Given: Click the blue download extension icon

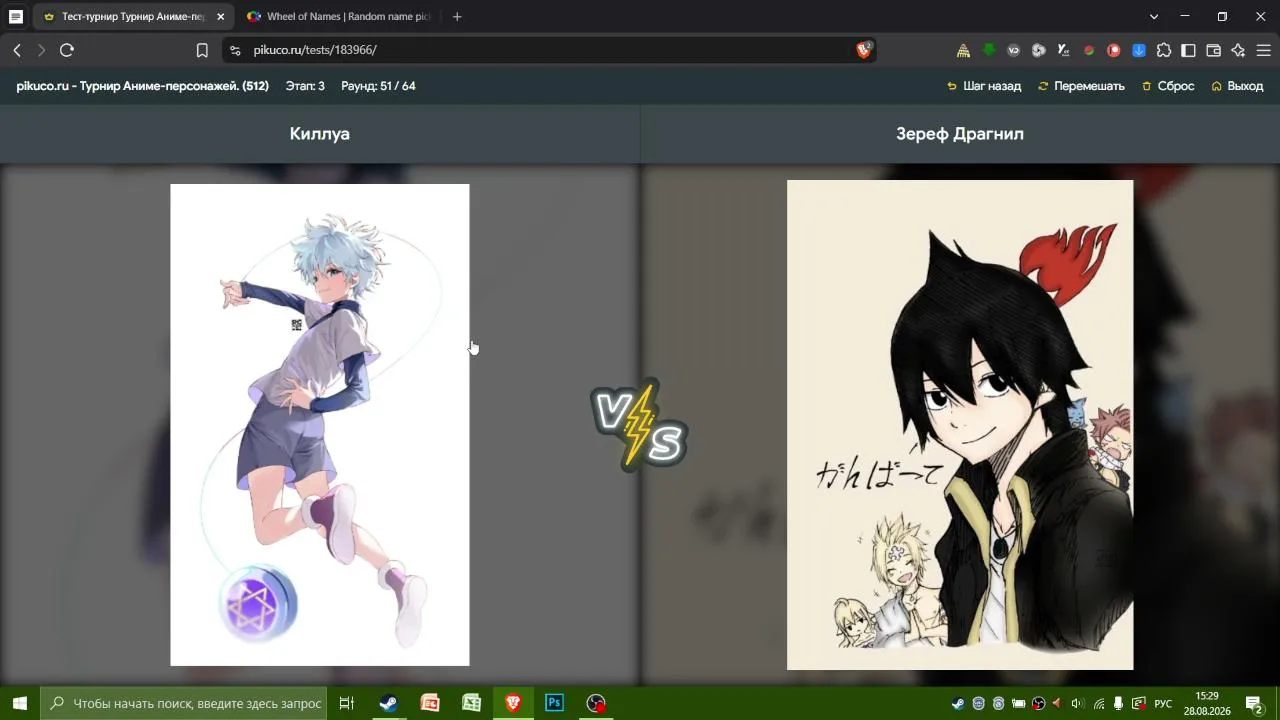Looking at the screenshot, I should click(x=1138, y=50).
